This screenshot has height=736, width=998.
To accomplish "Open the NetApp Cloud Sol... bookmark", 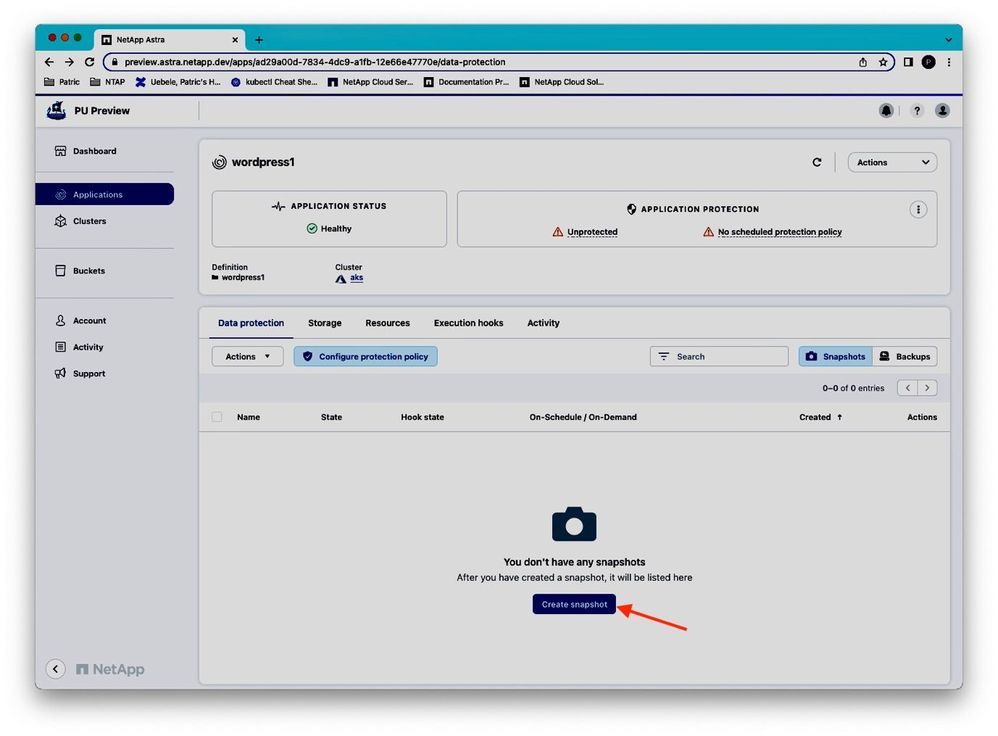I will [562, 81].
